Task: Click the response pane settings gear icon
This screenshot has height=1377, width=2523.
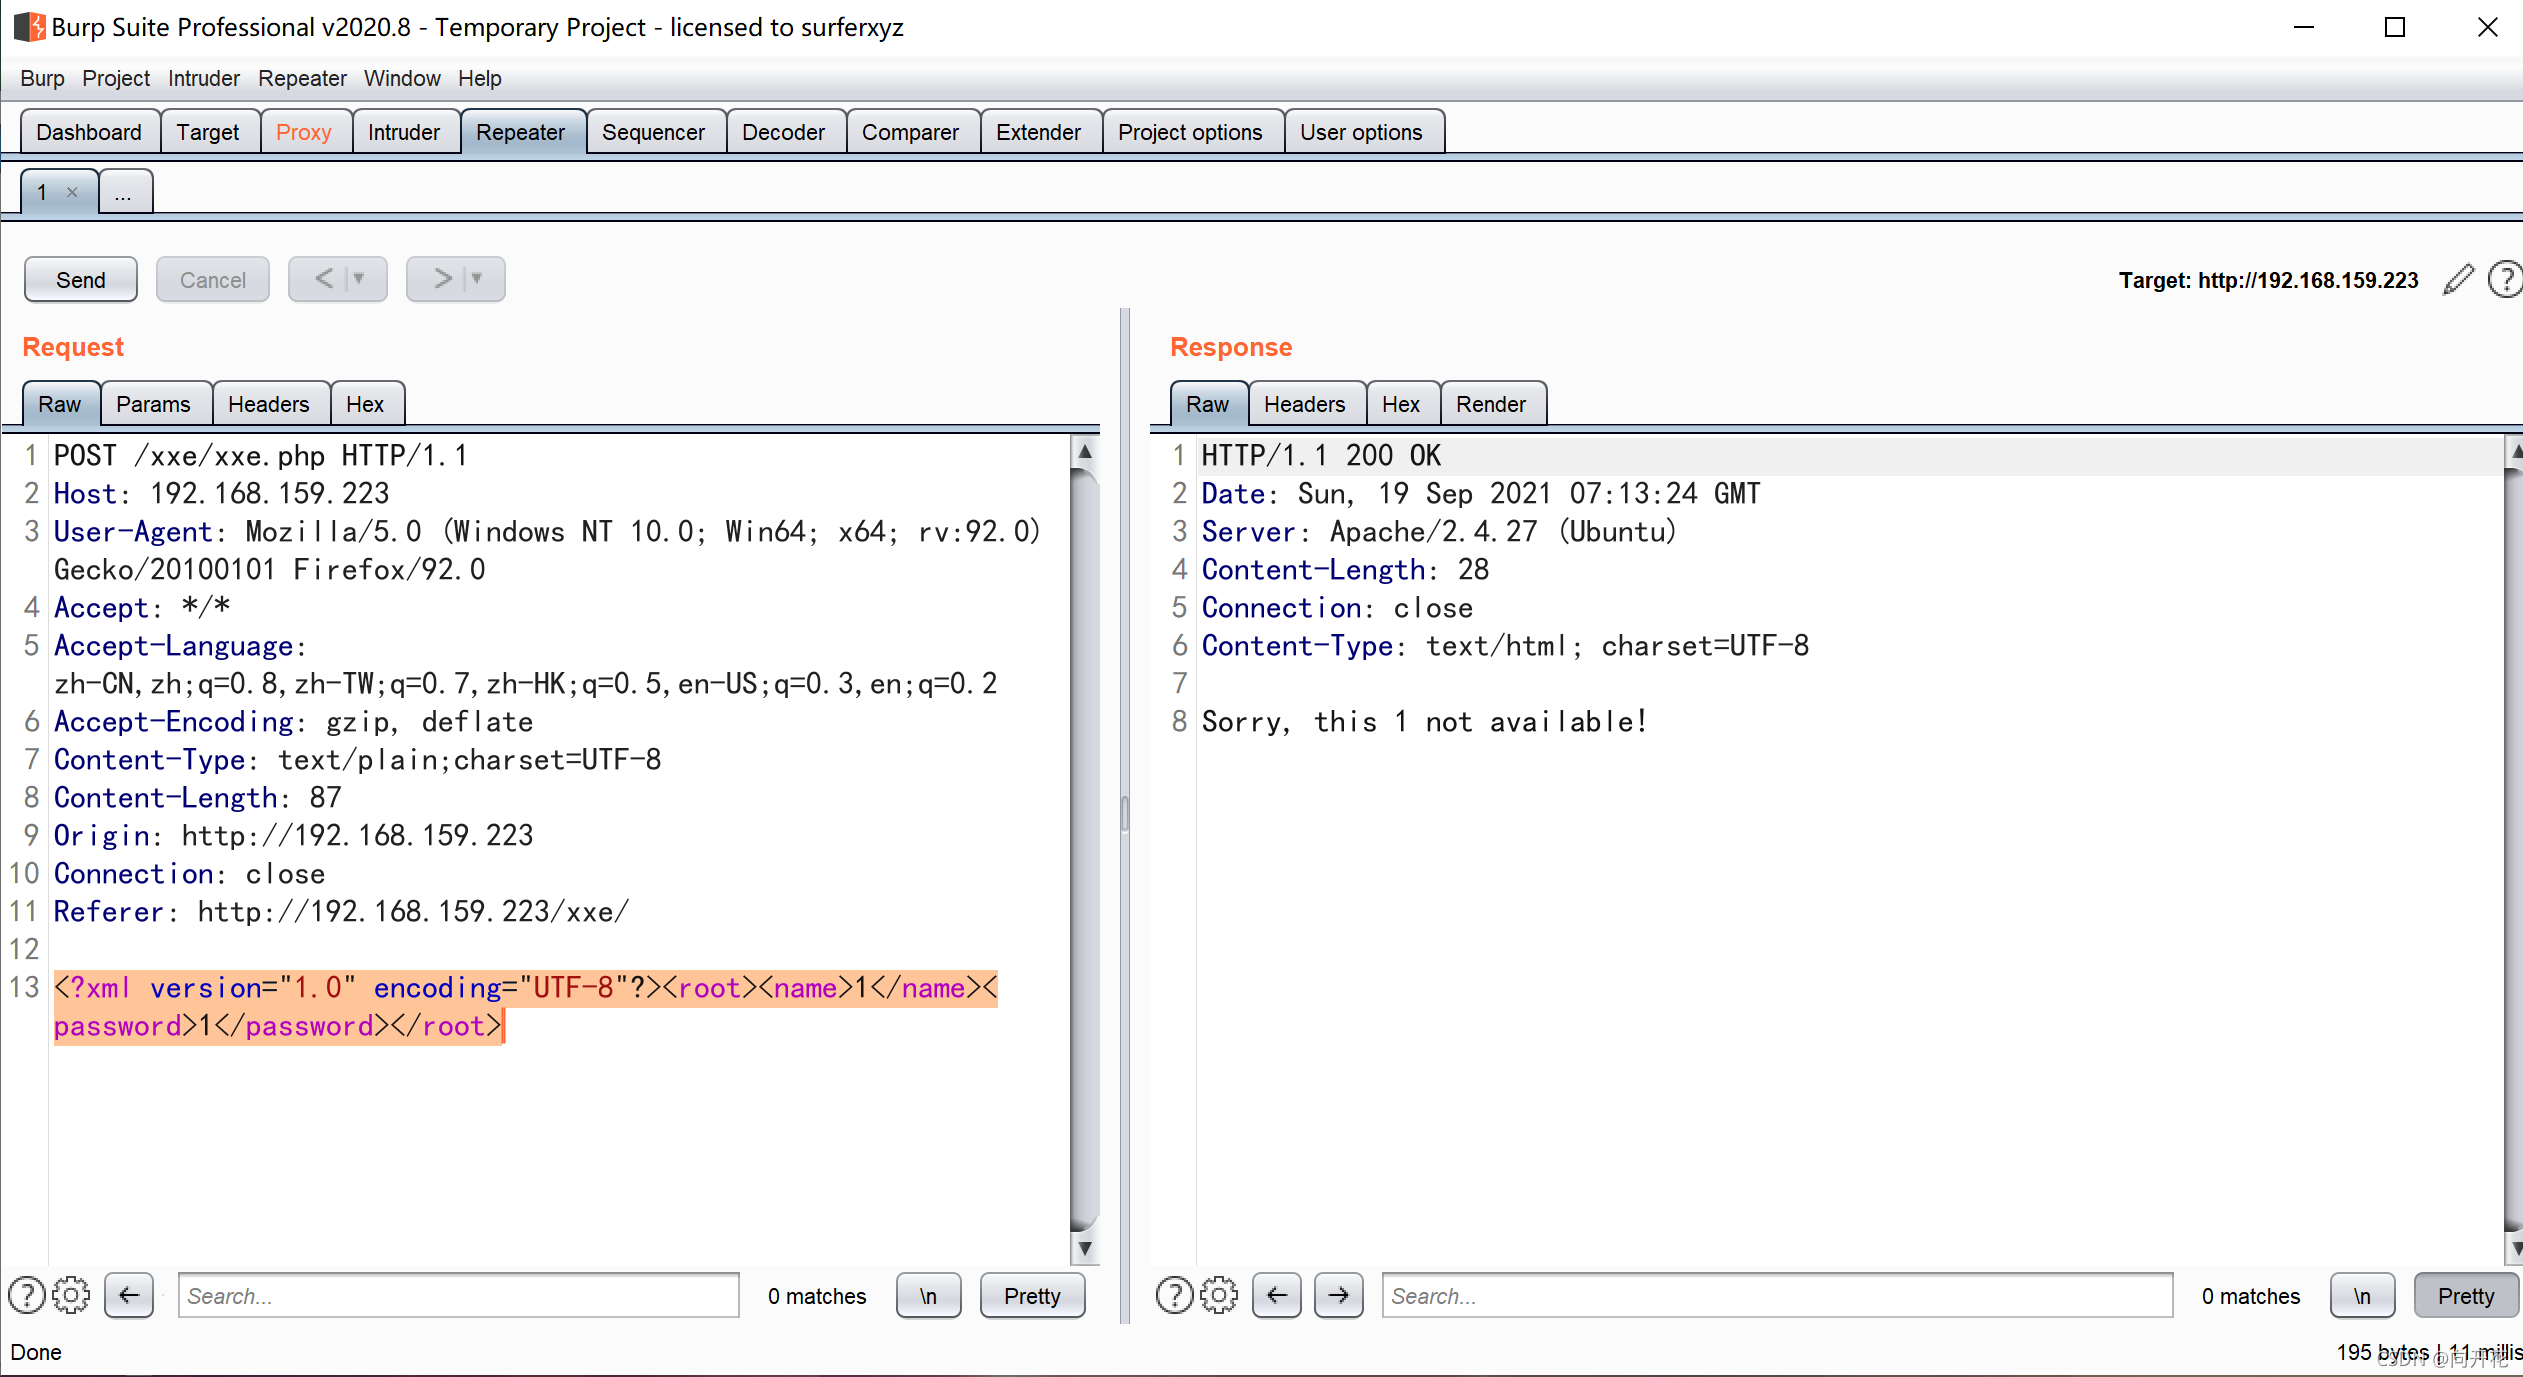Action: point(1218,1295)
